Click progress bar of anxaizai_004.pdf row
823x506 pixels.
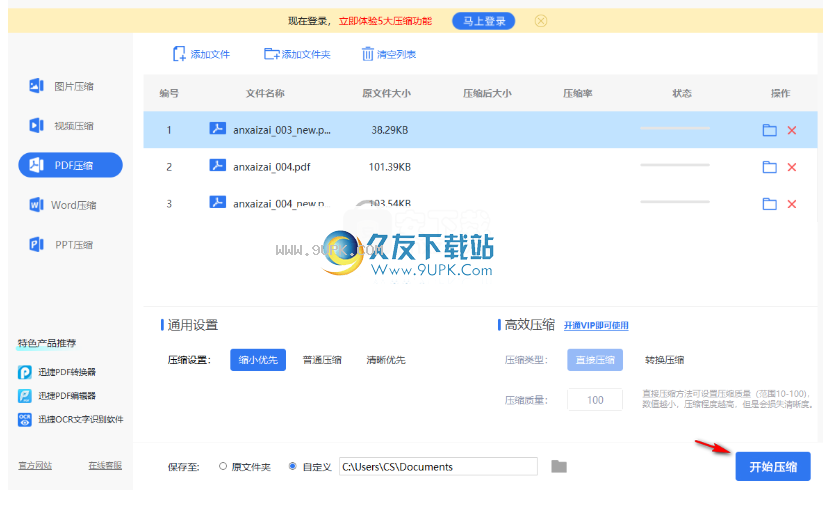(675, 165)
